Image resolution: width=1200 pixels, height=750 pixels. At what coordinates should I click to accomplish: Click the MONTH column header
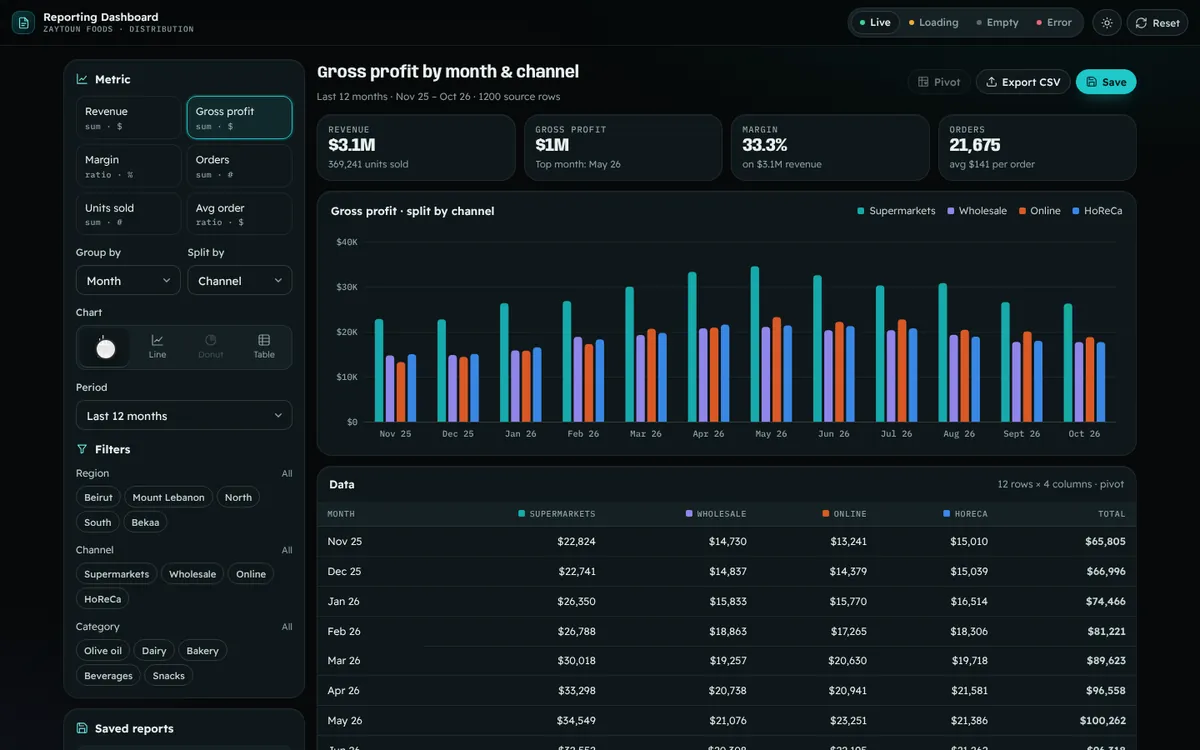click(341, 514)
